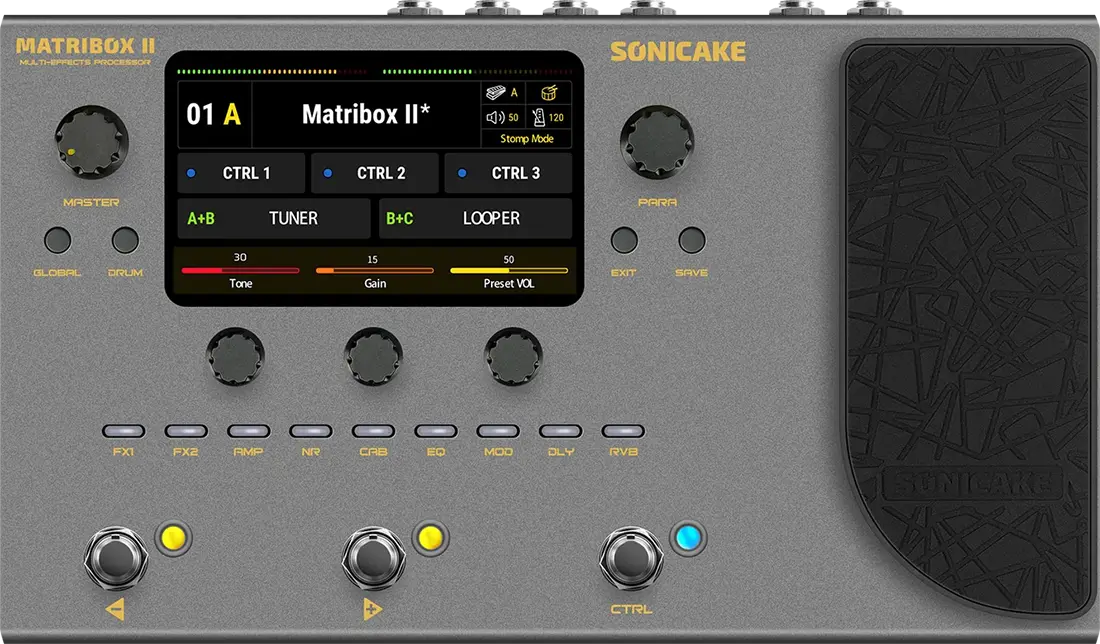Image resolution: width=1100 pixels, height=644 pixels.
Task: Tap the drum icon on the display
Action: click(x=549, y=93)
